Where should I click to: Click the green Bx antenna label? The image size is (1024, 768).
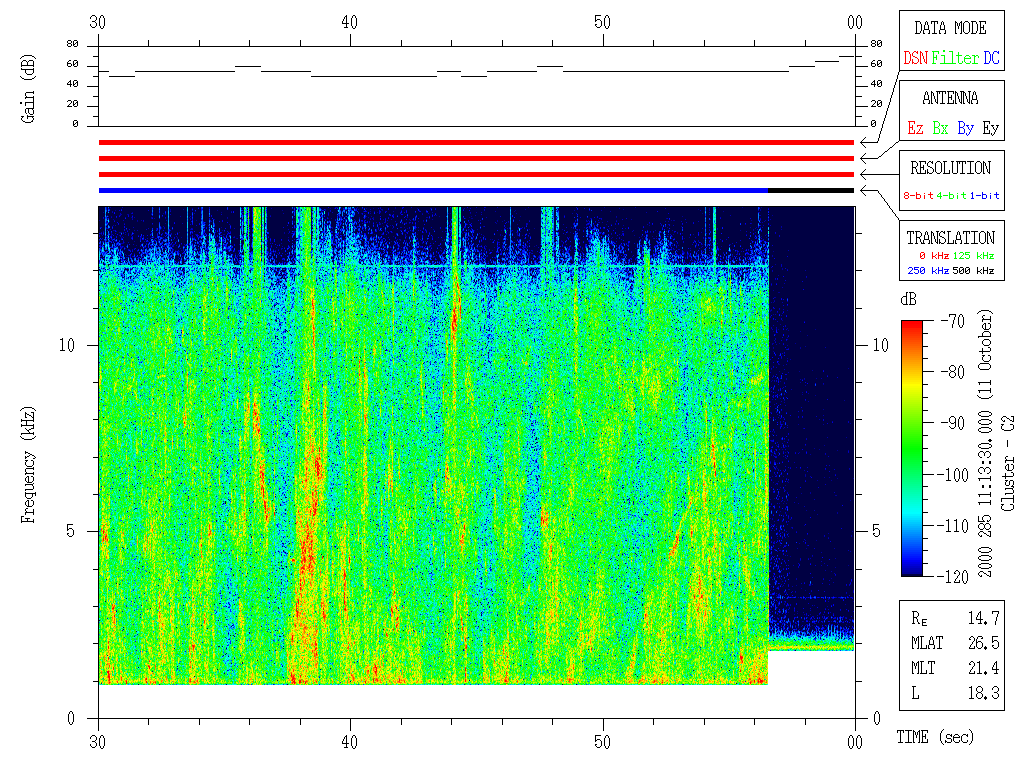point(940,129)
